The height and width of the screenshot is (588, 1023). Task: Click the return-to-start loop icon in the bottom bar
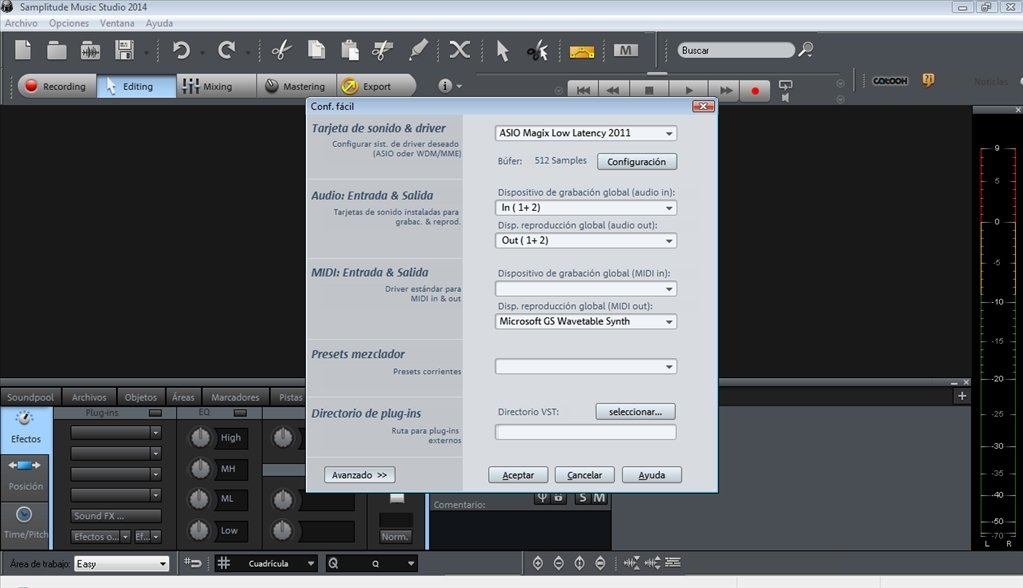192,563
